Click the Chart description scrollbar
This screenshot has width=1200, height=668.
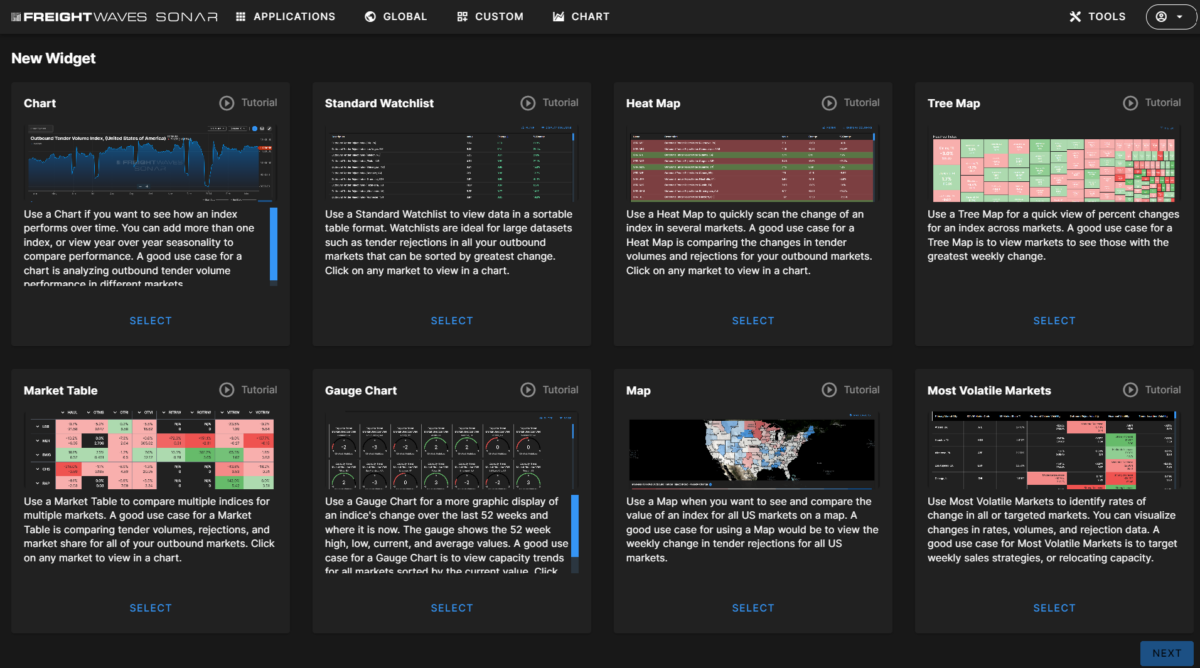pyautogui.click(x=274, y=246)
